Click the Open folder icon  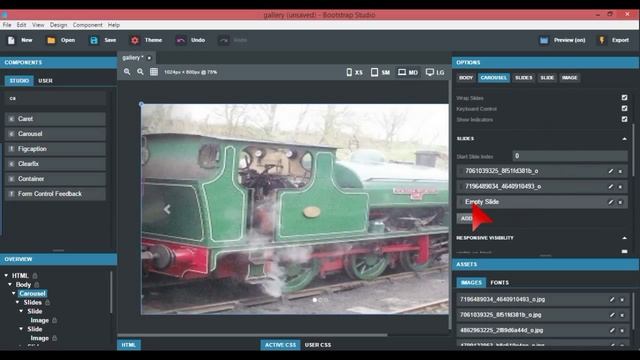coord(51,40)
